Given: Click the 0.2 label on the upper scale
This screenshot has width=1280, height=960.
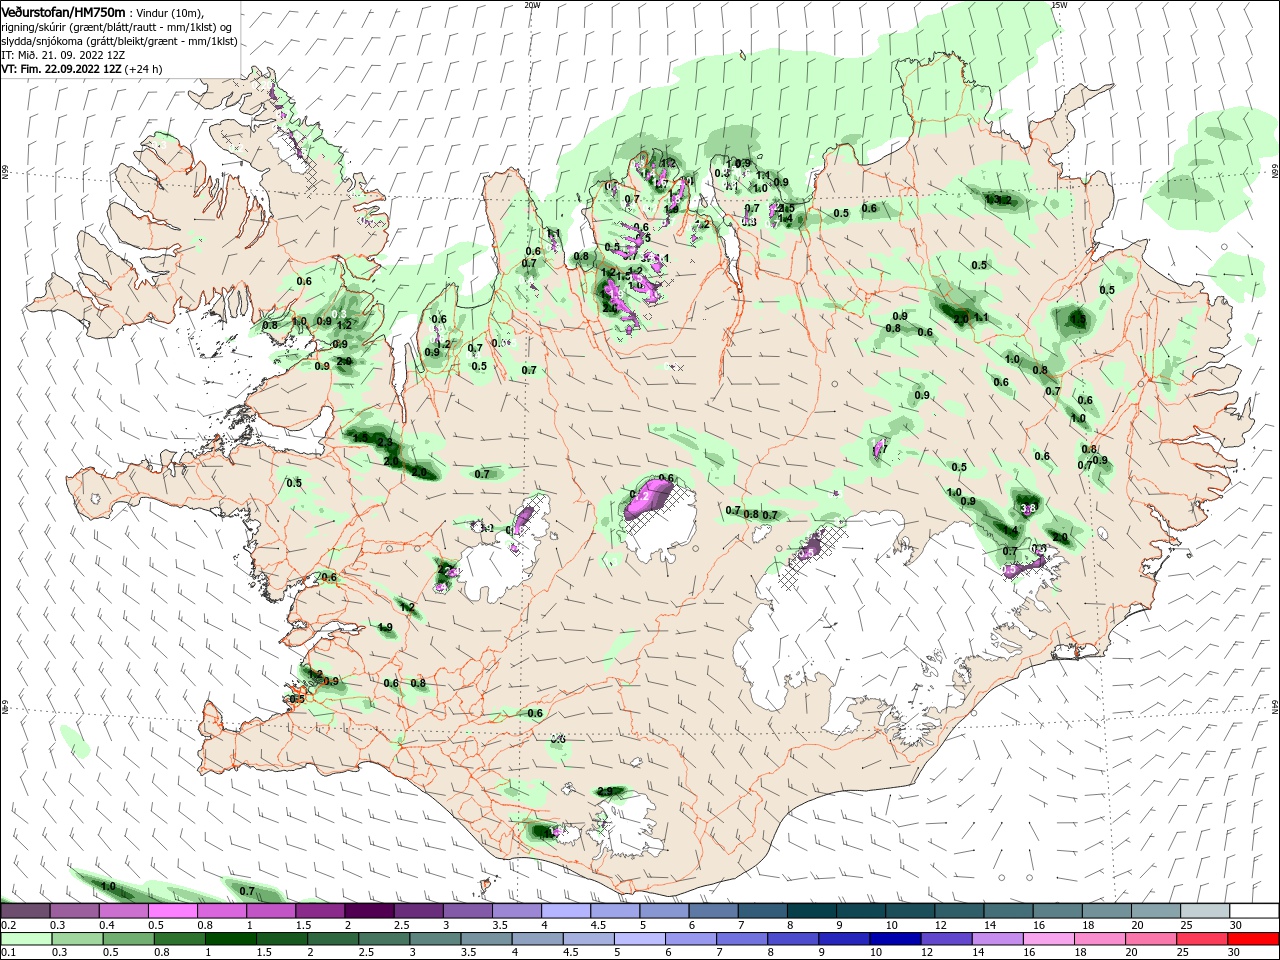Looking at the screenshot, I should tap(8, 925).
